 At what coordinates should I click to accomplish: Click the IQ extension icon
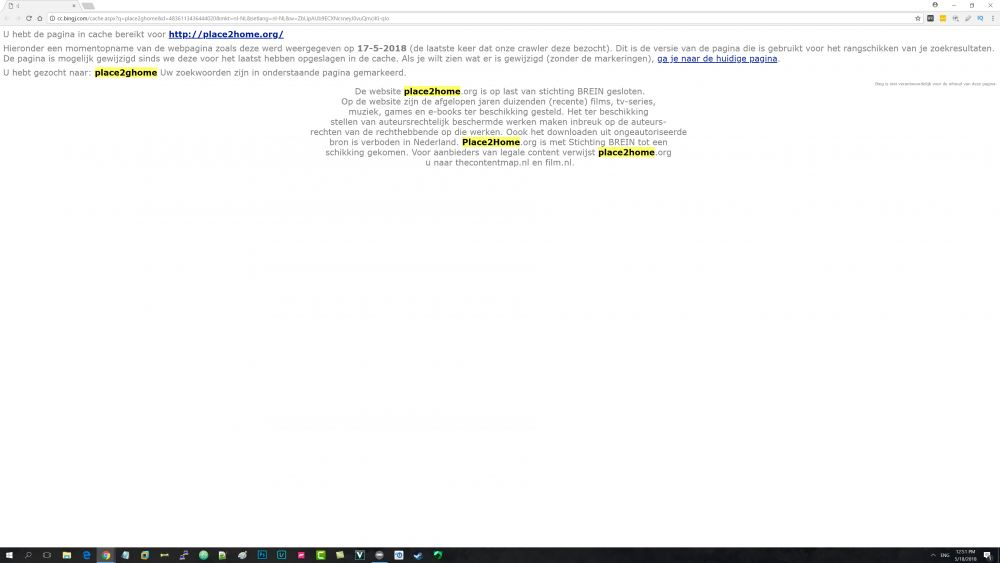click(x=980, y=18)
